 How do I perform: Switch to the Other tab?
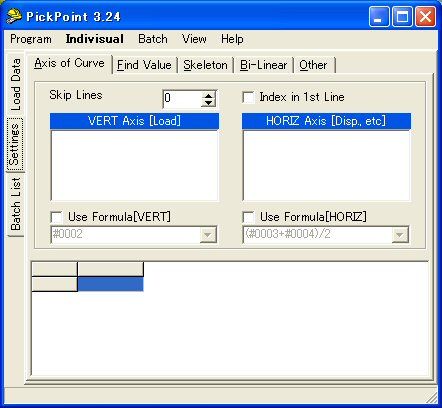313,65
